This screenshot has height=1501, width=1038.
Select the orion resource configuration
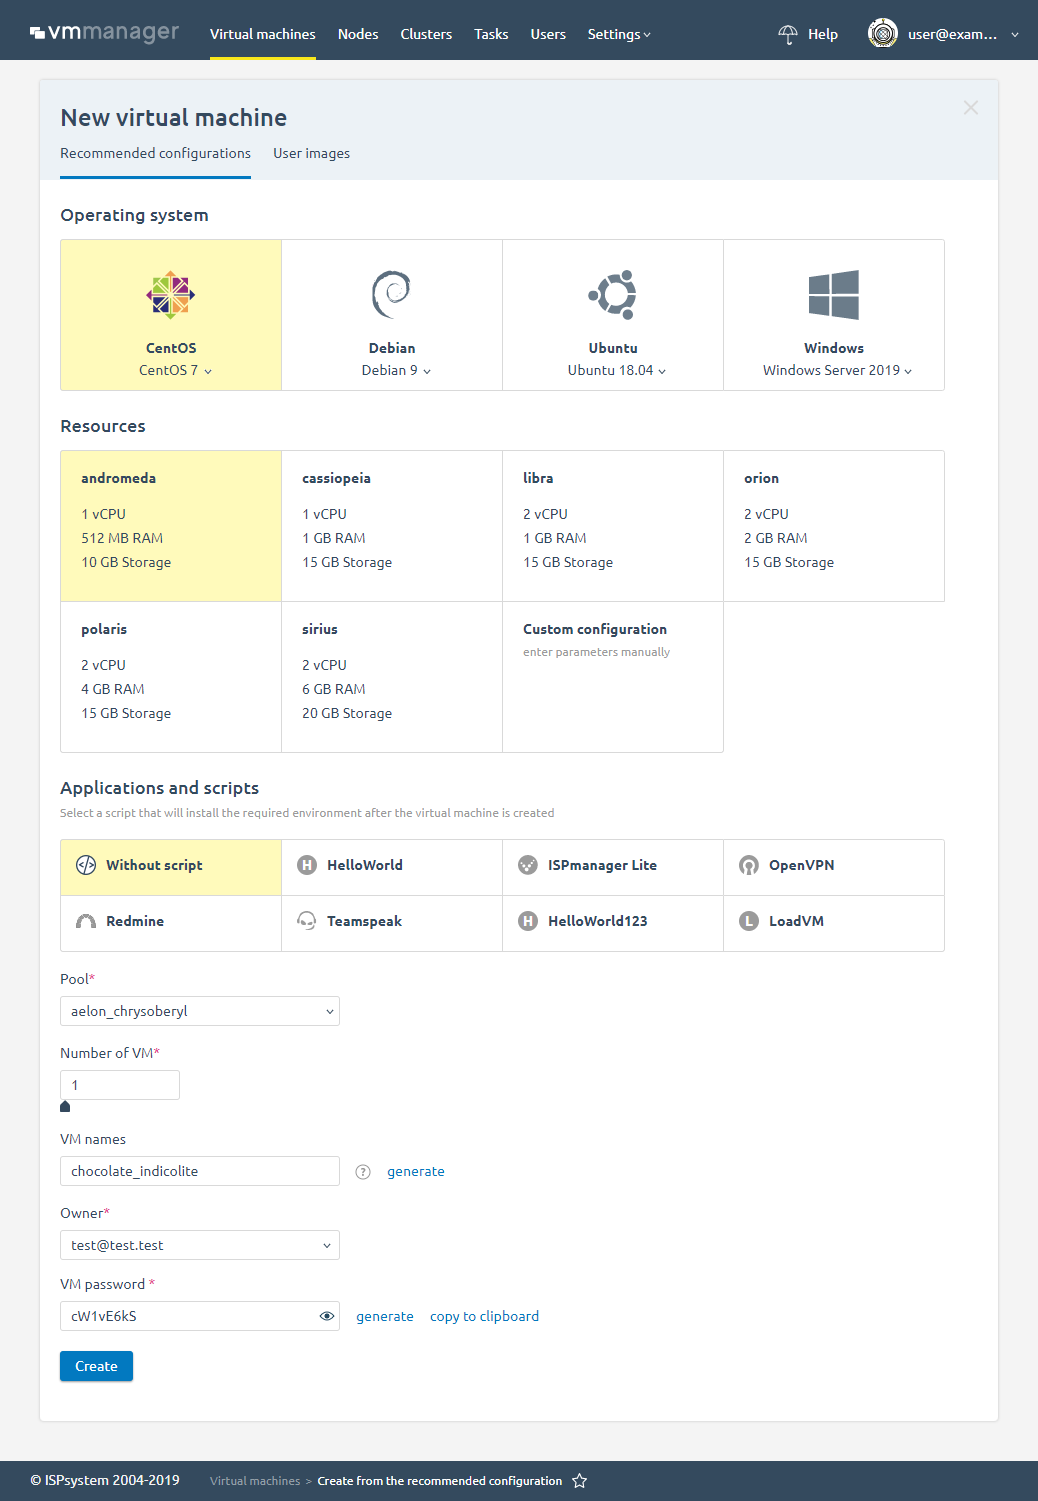834,526
